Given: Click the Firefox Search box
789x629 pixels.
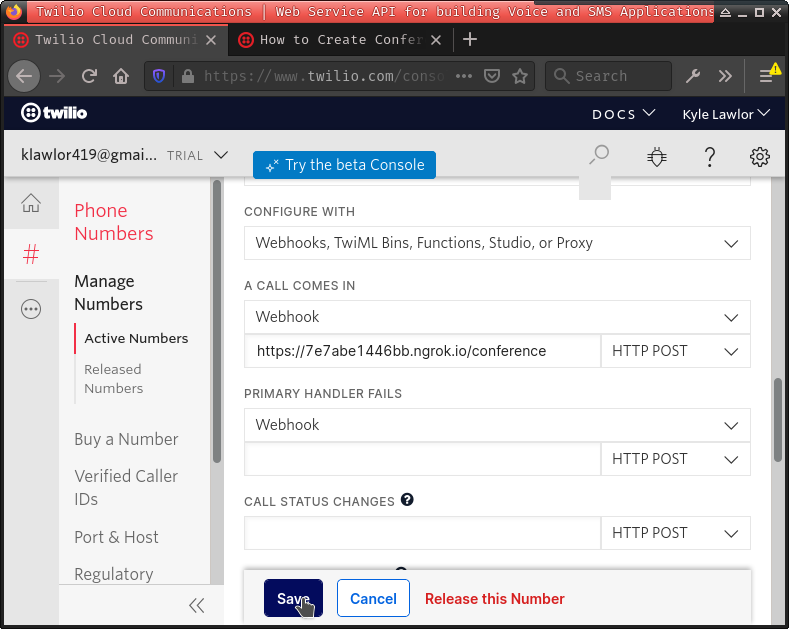Looking at the screenshot, I should pyautogui.click(x=609, y=76).
